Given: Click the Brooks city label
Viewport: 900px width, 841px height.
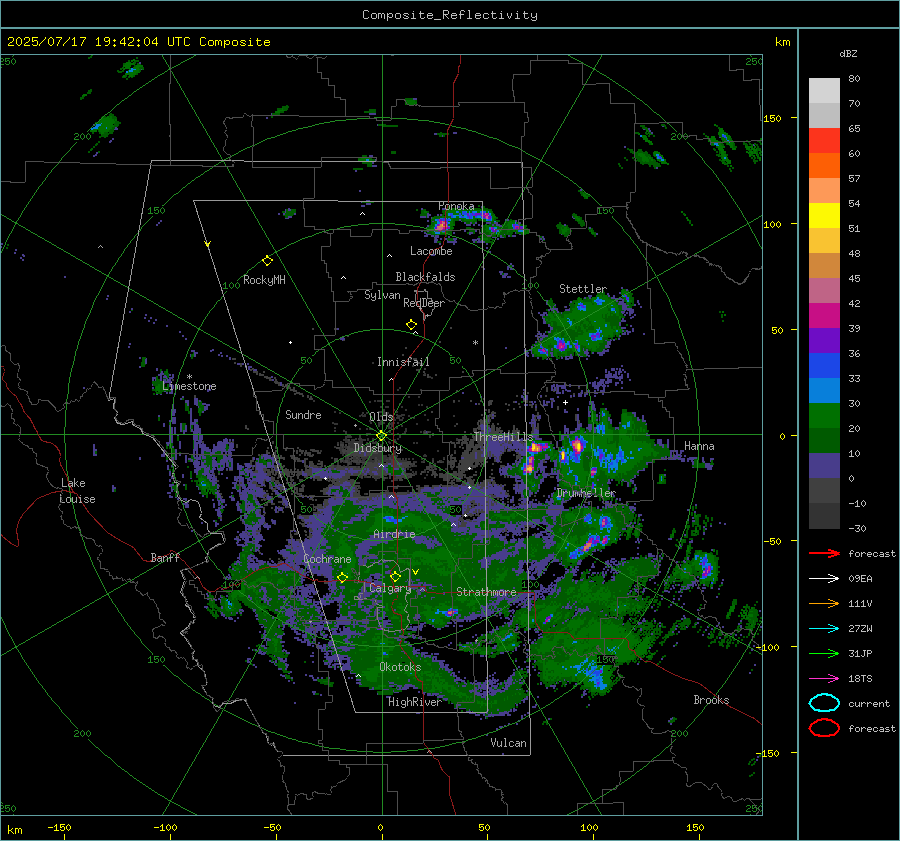Looking at the screenshot, I should point(711,700).
